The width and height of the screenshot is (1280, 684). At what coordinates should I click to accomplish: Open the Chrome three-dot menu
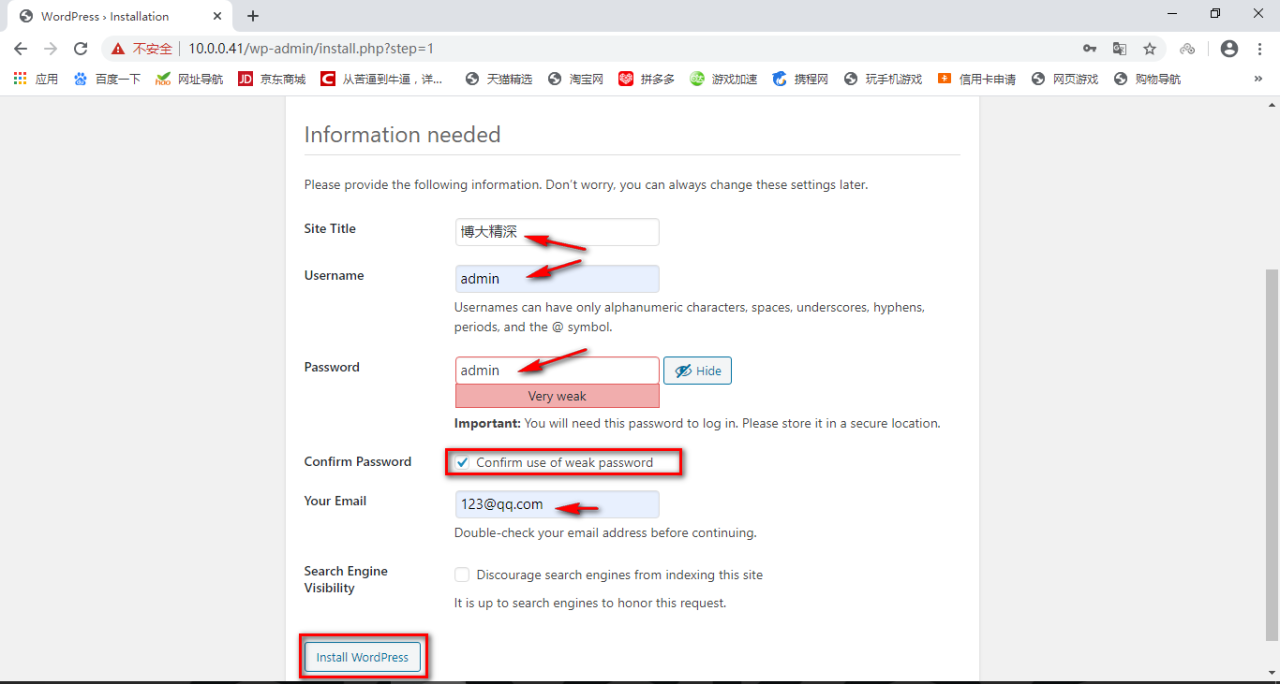coord(1259,48)
